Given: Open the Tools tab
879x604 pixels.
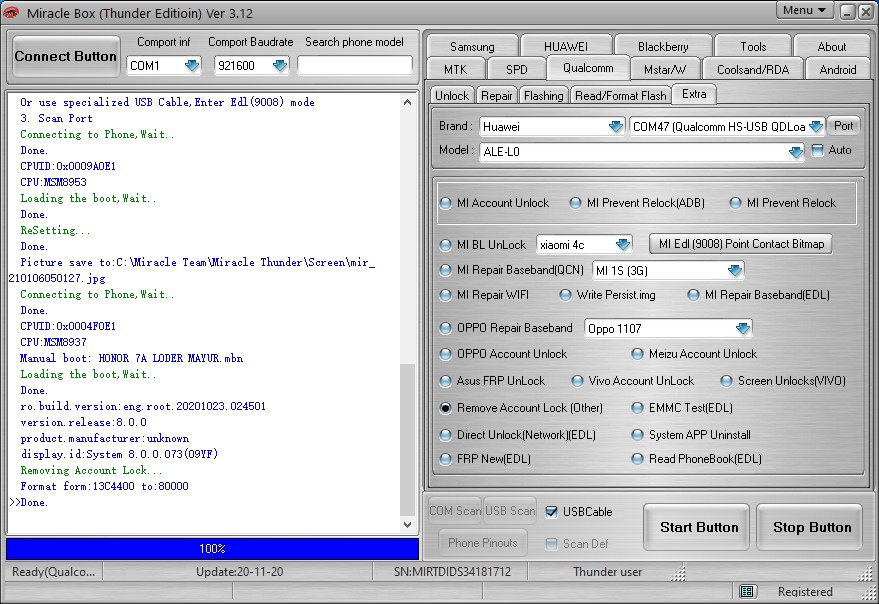Looking at the screenshot, I should [x=753, y=47].
